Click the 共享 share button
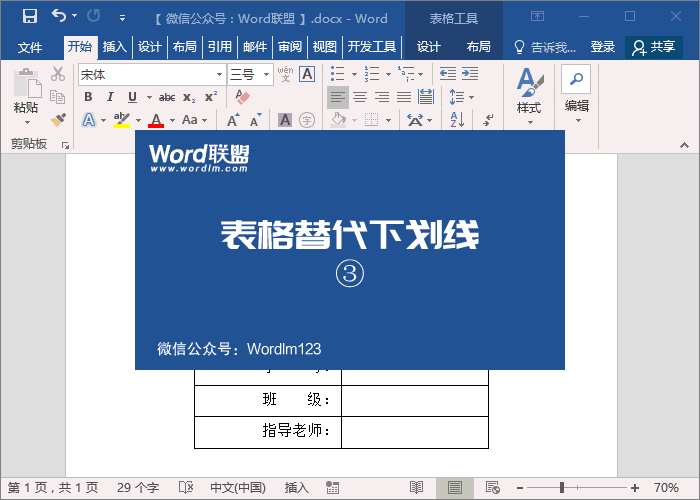 pyautogui.click(x=654, y=47)
